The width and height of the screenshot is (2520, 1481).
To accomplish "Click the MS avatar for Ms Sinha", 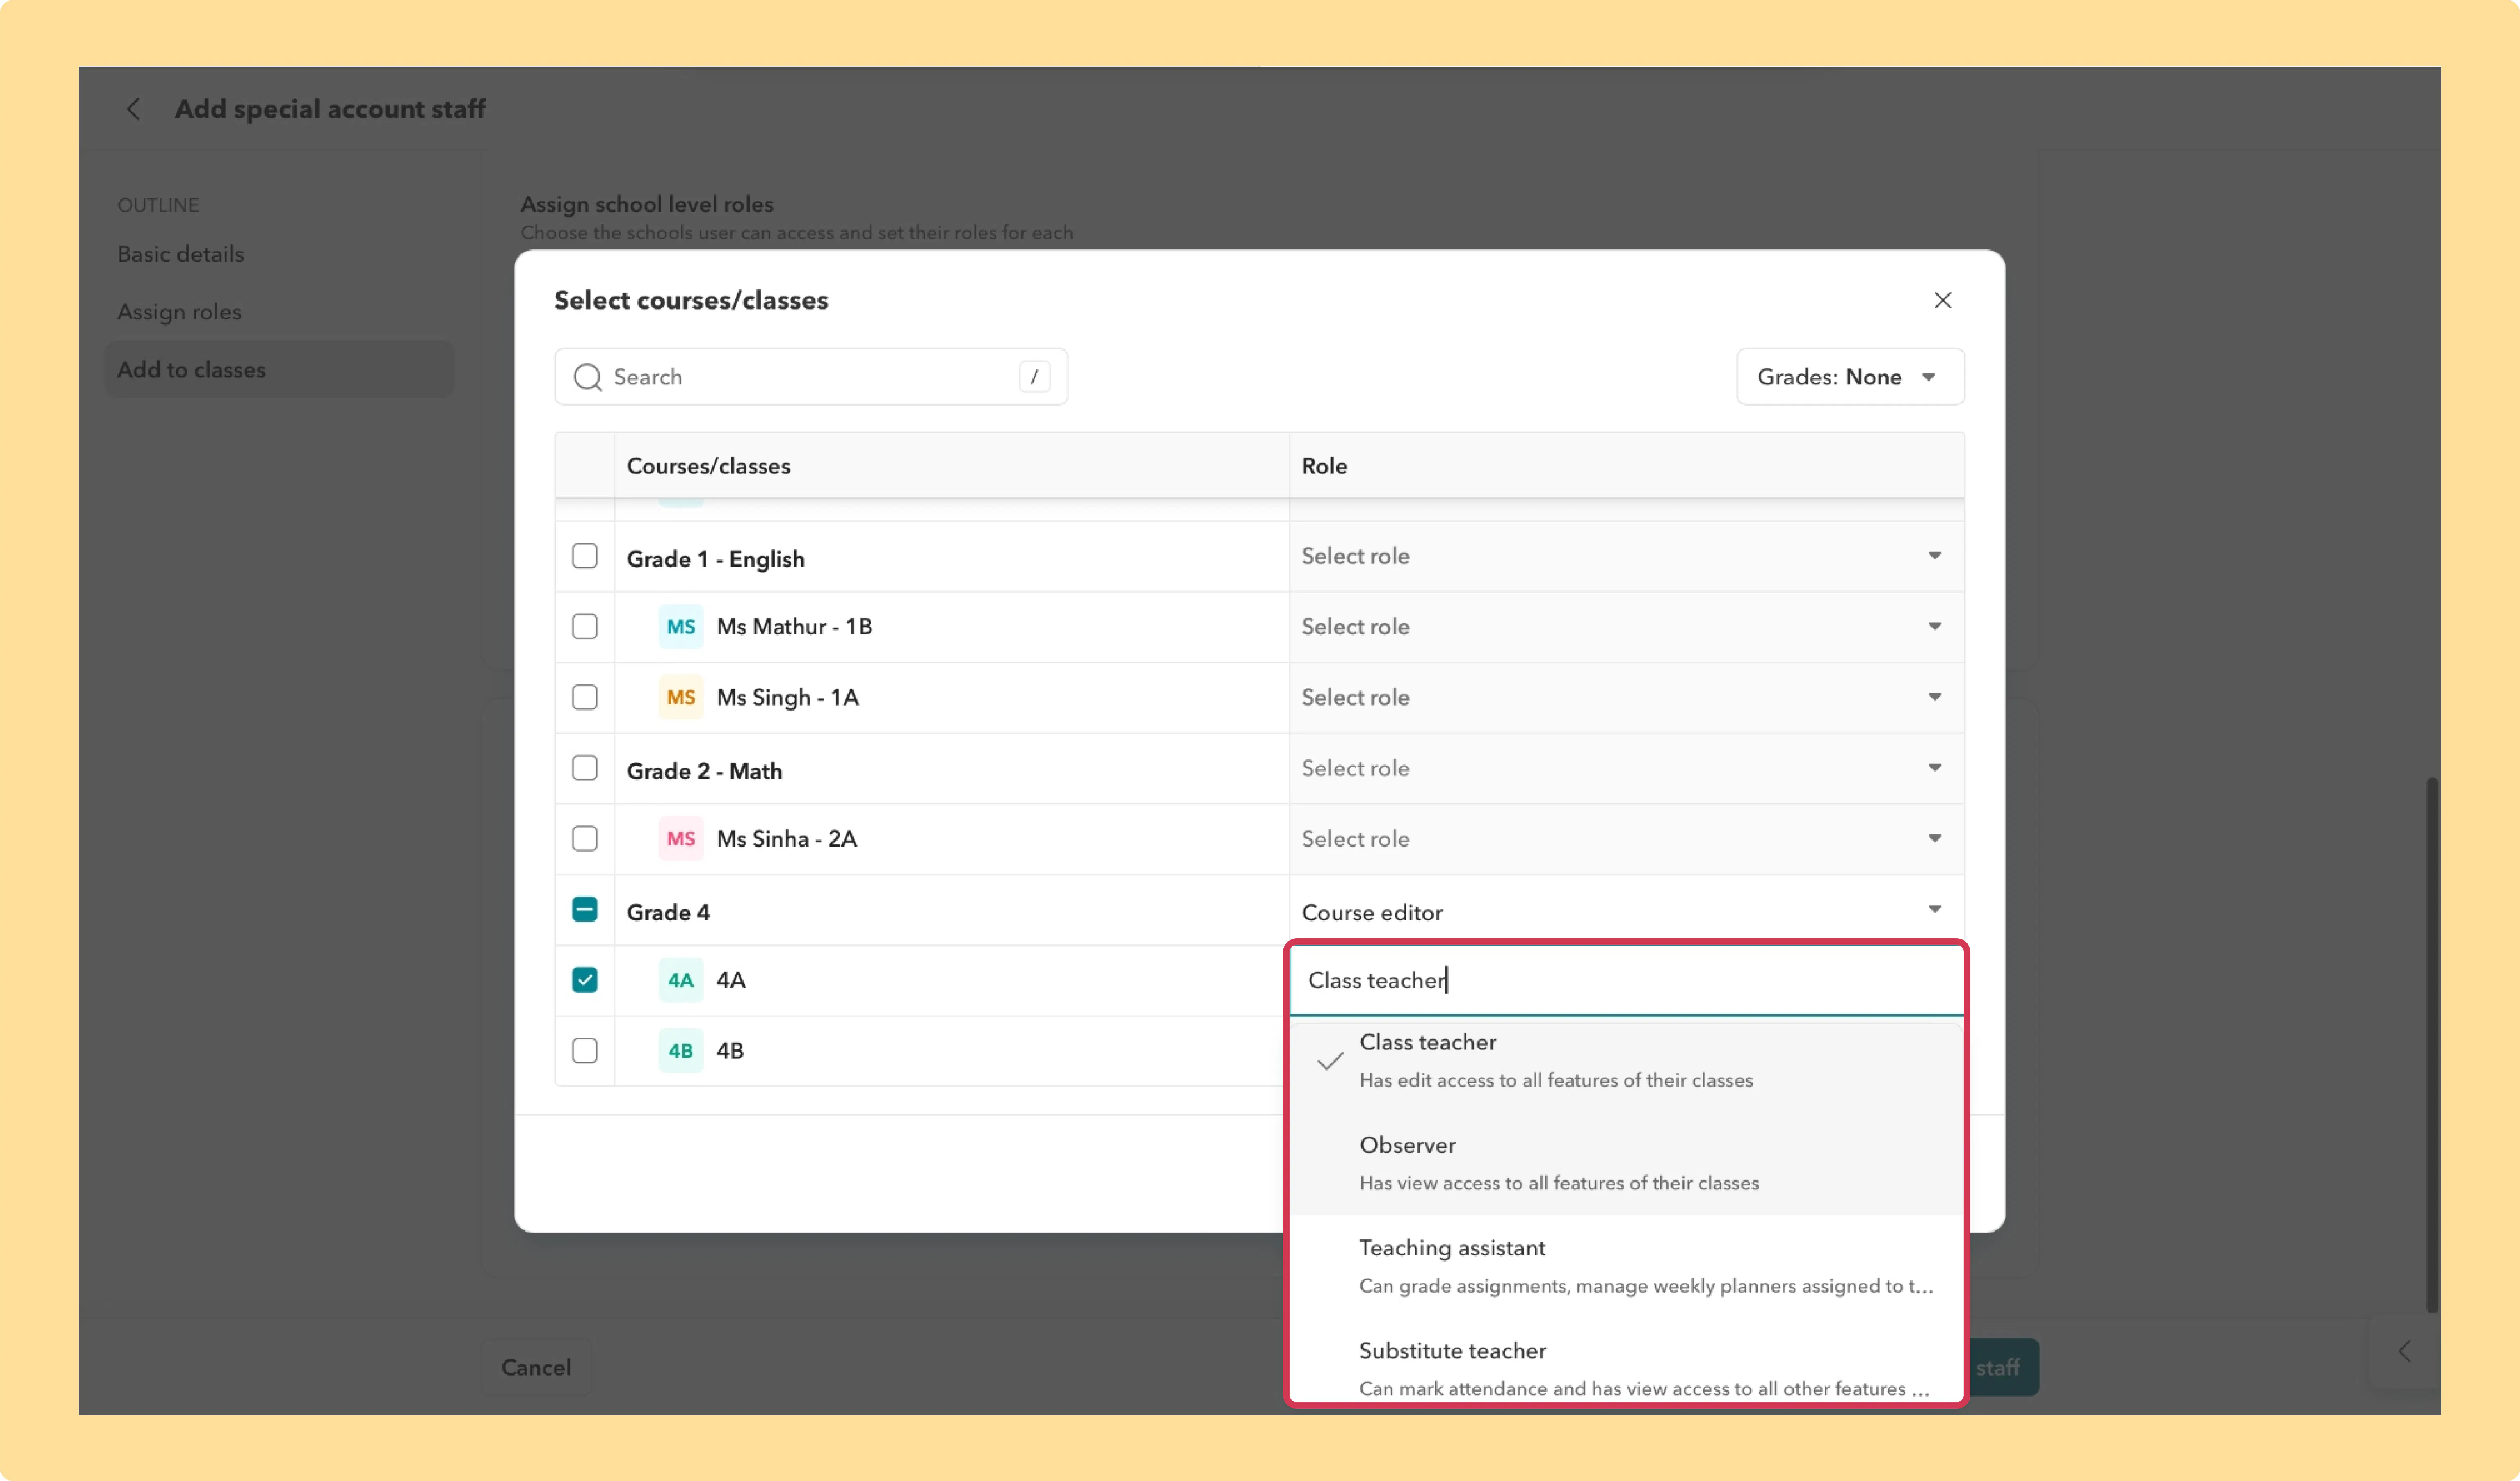I will [680, 839].
